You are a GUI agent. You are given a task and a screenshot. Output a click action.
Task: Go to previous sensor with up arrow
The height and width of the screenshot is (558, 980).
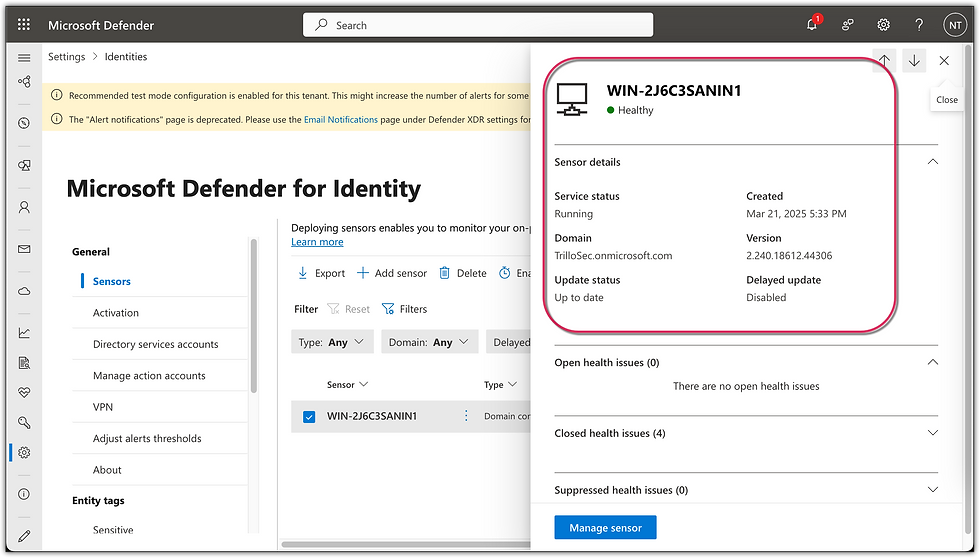pyautogui.click(x=884, y=61)
